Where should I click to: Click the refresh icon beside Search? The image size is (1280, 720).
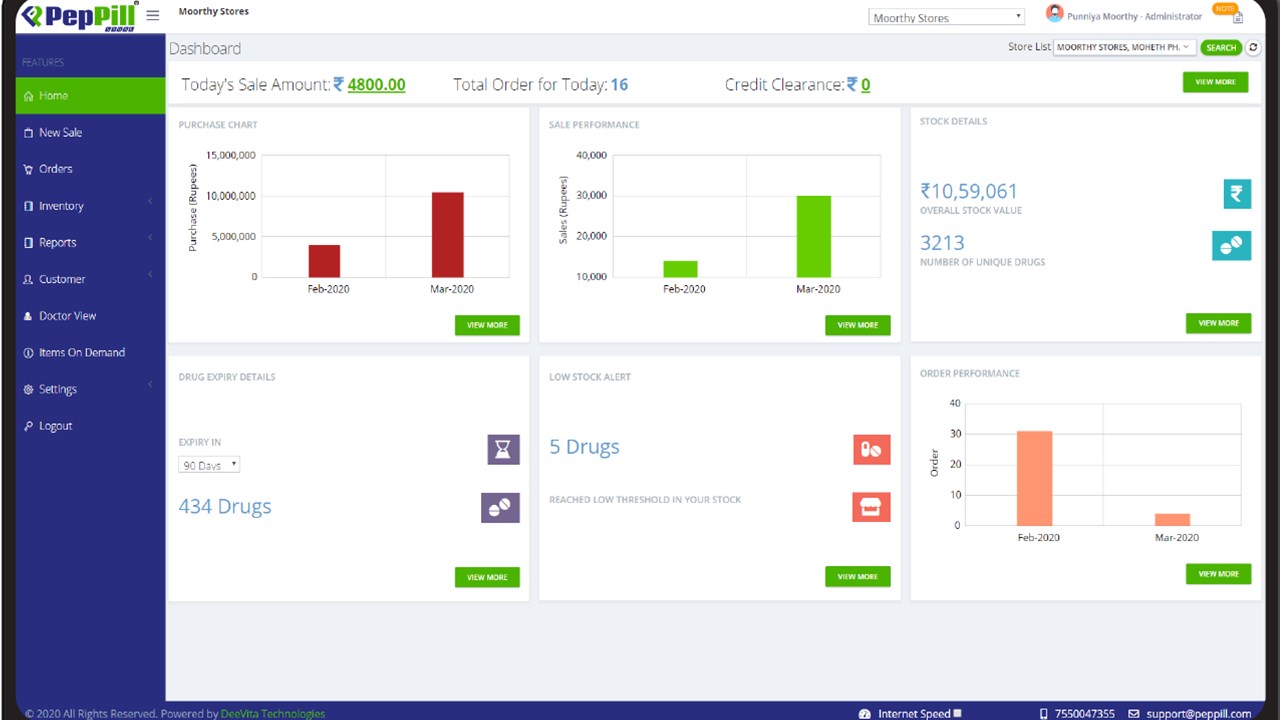tap(1253, 47)
